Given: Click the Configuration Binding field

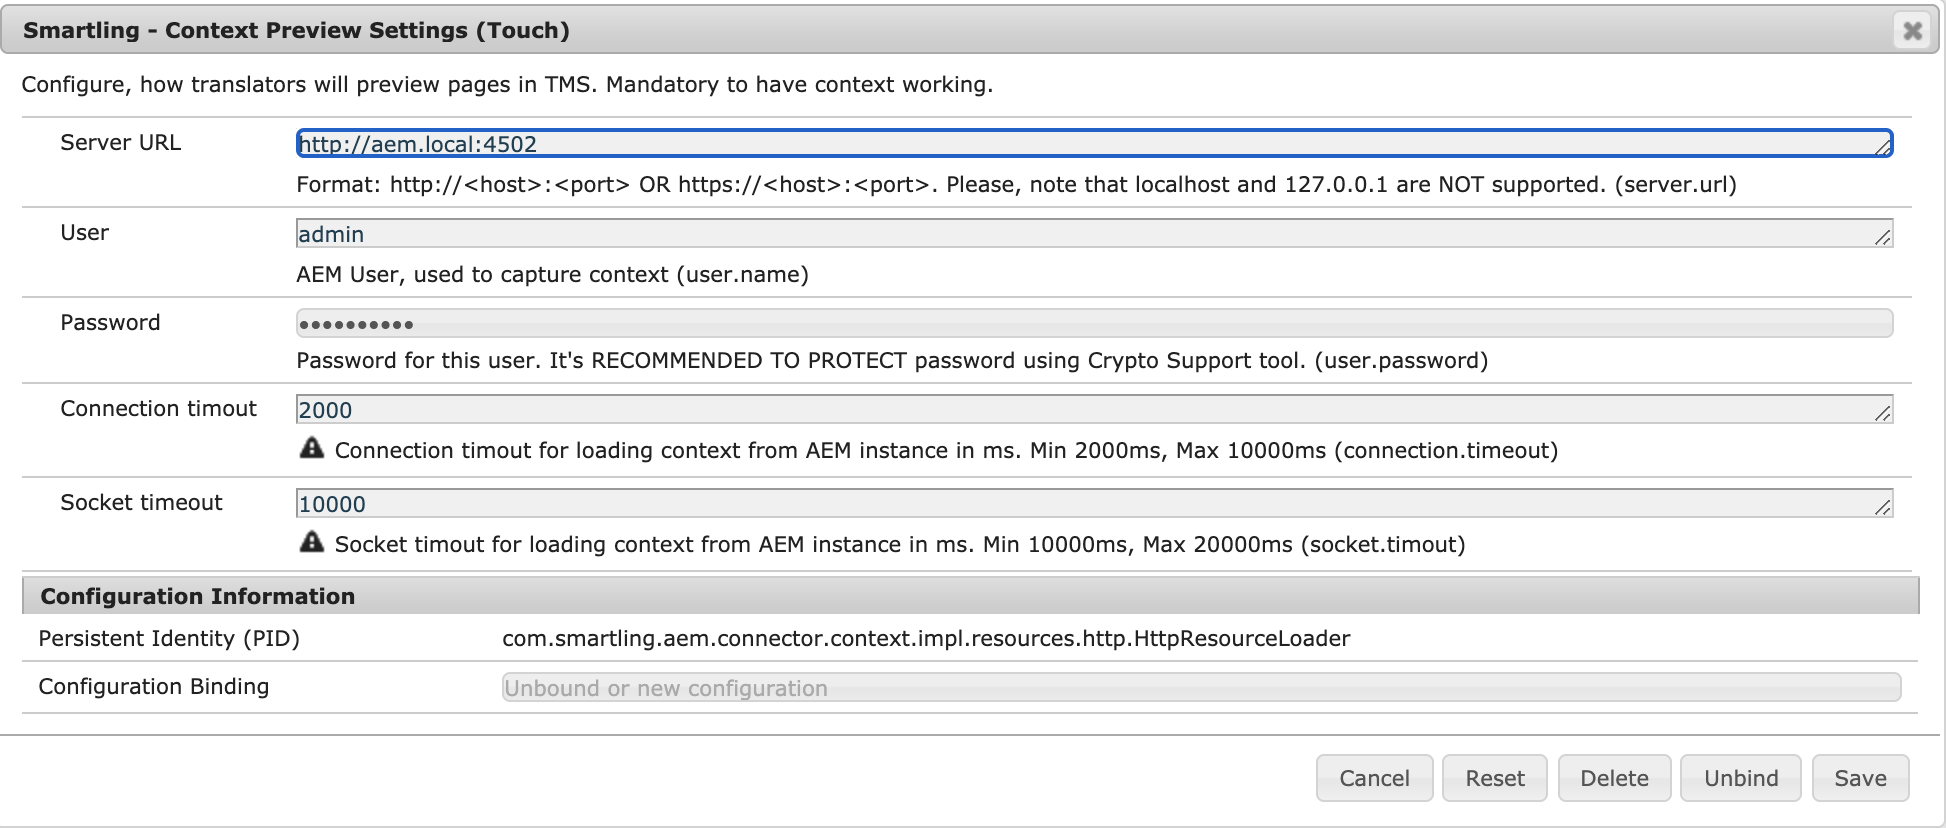Looking at the screenshot, I should pos(1201,687).
